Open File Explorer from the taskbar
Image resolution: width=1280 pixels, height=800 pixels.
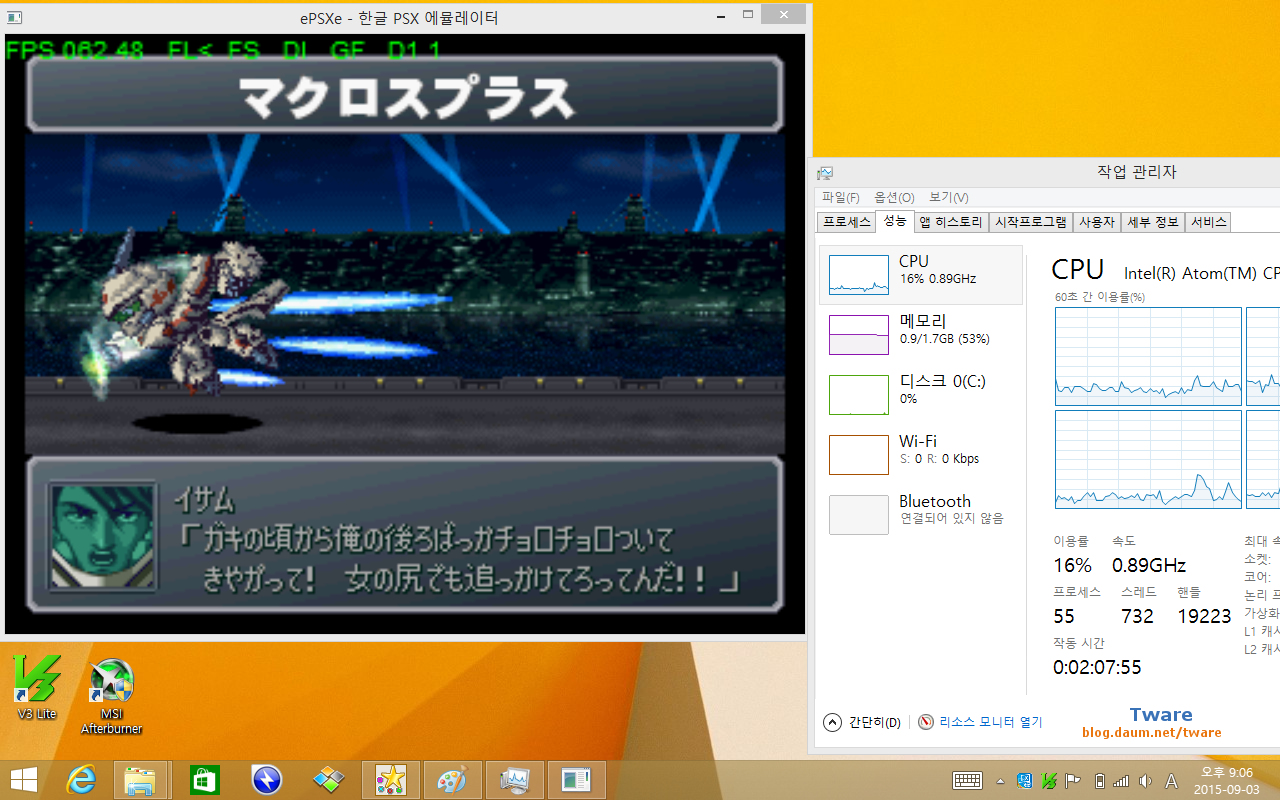[140, 780]
